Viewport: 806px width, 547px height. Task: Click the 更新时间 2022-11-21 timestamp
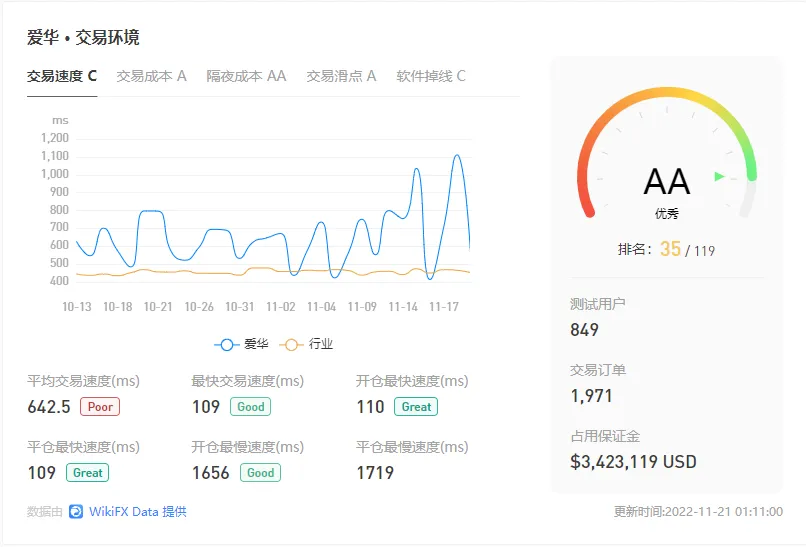pos(698,512)
